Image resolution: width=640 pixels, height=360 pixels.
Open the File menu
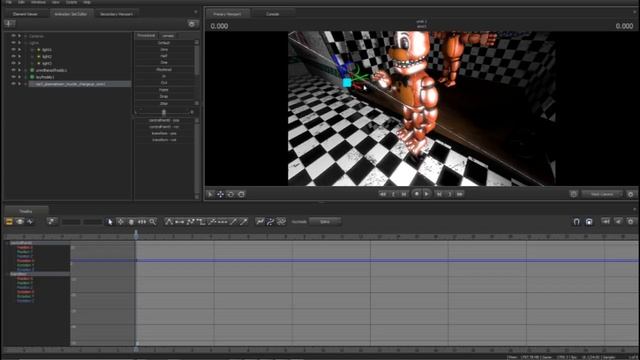pyautogui.click(x=9, y=2)
